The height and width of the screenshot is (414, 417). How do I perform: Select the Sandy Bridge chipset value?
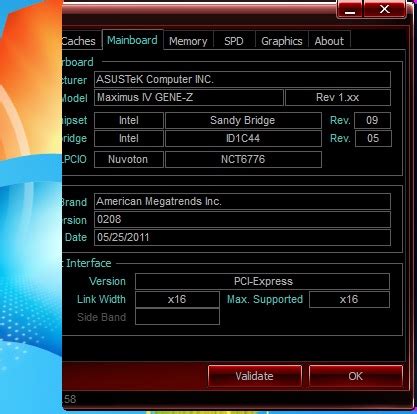pyautogui.click(x=243, y=120)
